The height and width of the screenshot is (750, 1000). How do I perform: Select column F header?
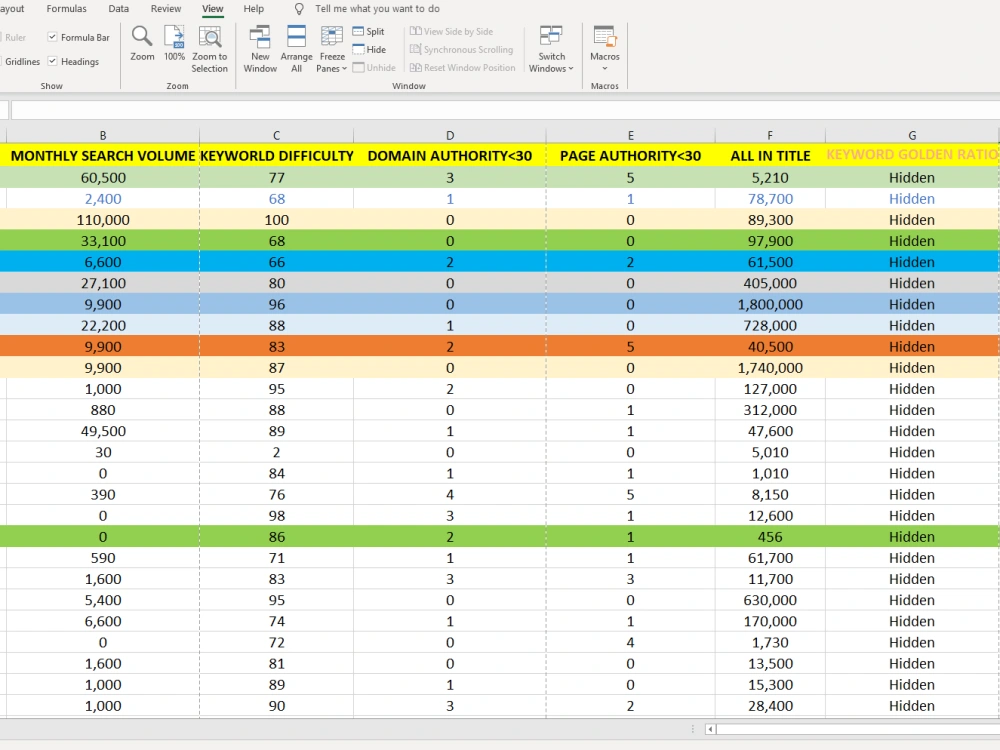coord(770,135)
